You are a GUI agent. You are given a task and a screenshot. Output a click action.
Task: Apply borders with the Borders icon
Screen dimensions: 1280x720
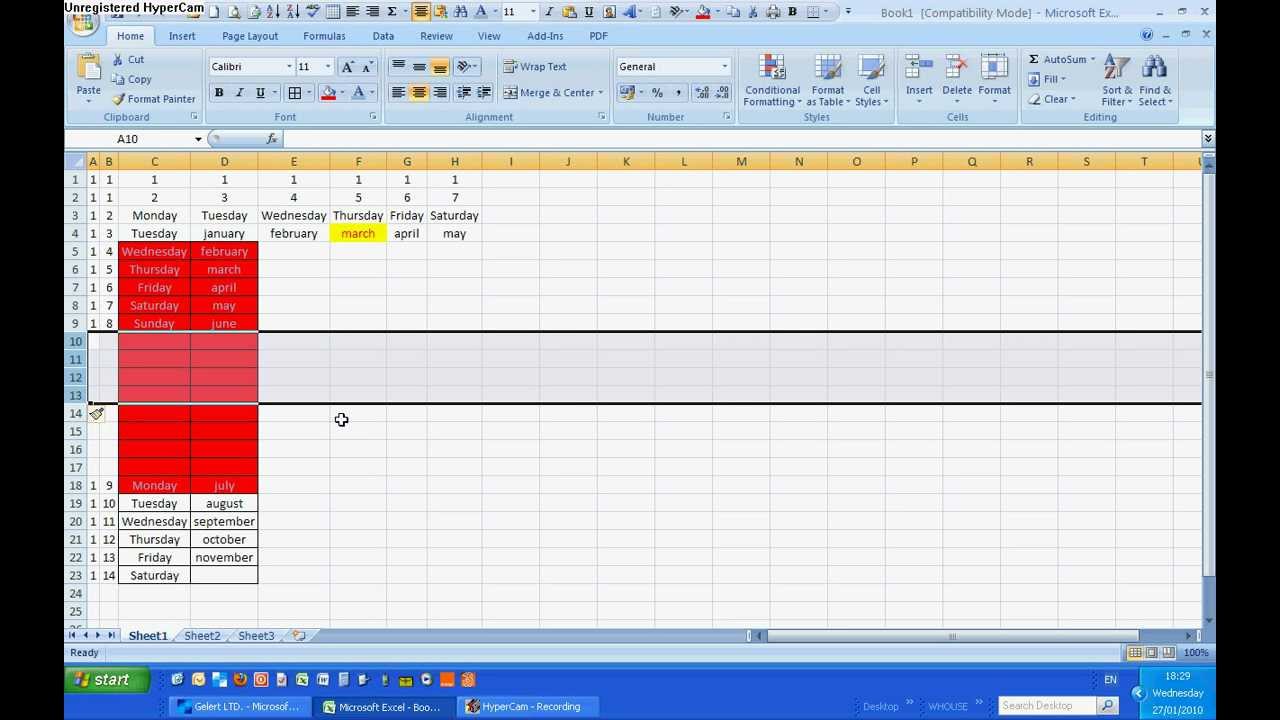pyautogui.click(x=295, y=93)
